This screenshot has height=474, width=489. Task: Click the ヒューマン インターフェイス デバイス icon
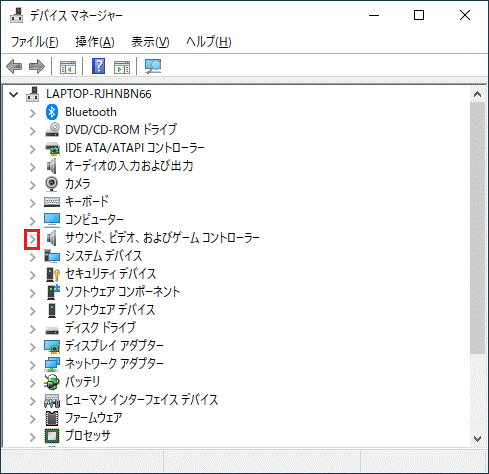pos(52,400)
